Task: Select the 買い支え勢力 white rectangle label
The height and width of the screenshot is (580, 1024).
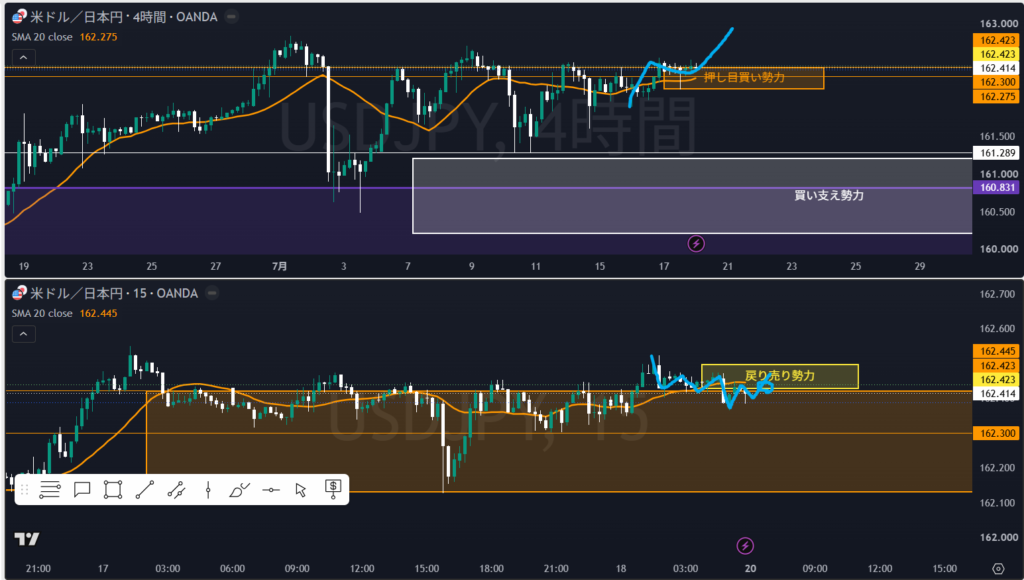Action: (x=829, y=195)
